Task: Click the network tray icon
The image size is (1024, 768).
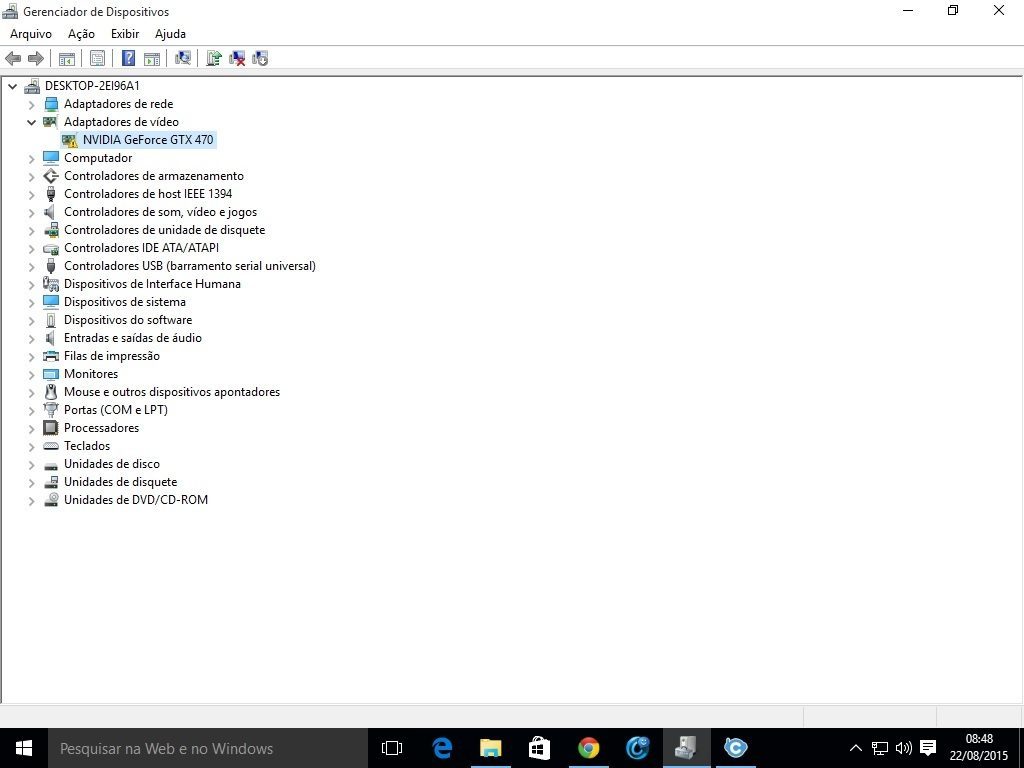Action: click(880, 748)
